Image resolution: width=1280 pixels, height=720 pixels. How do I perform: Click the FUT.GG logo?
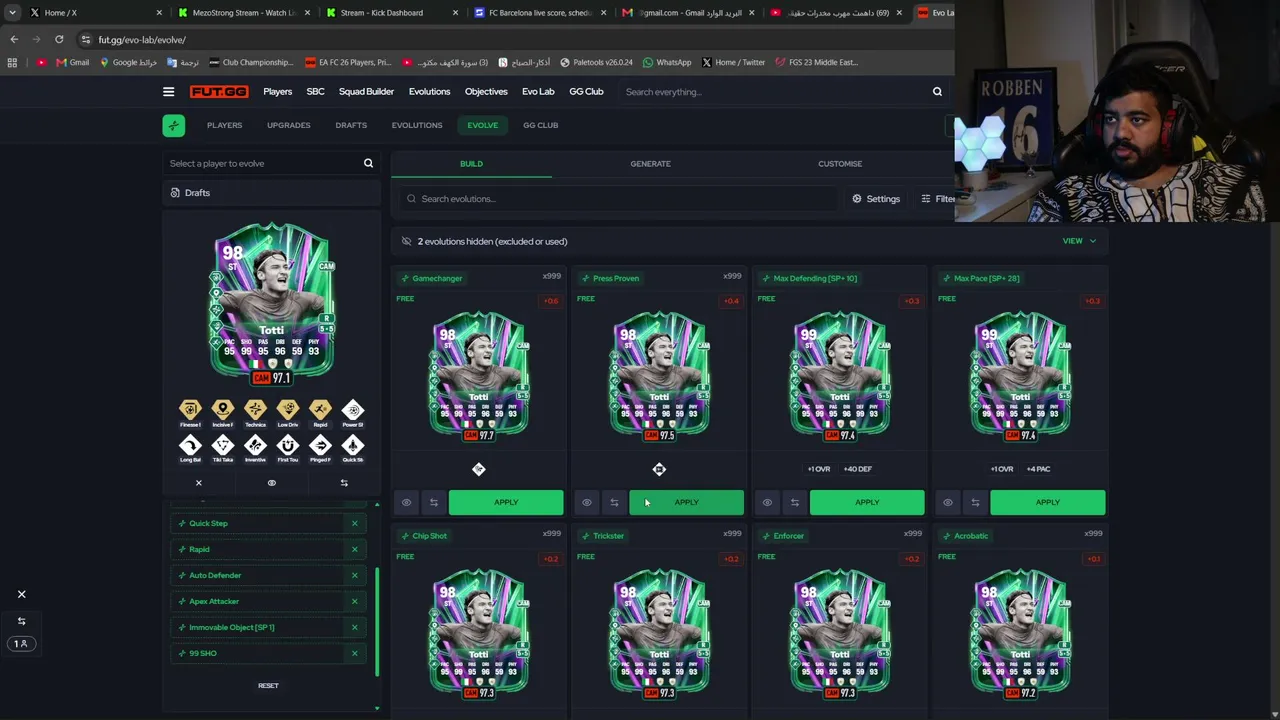click(219, 92)
